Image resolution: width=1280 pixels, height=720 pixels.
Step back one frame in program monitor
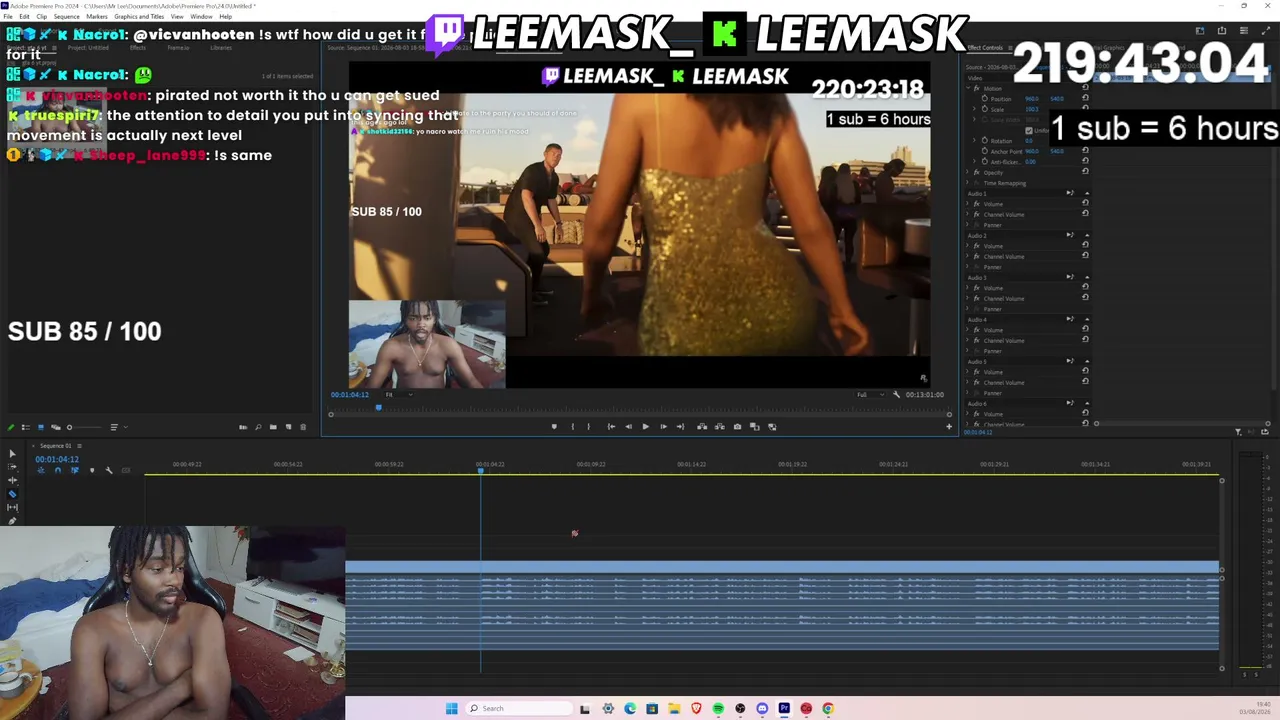point(628,427)
